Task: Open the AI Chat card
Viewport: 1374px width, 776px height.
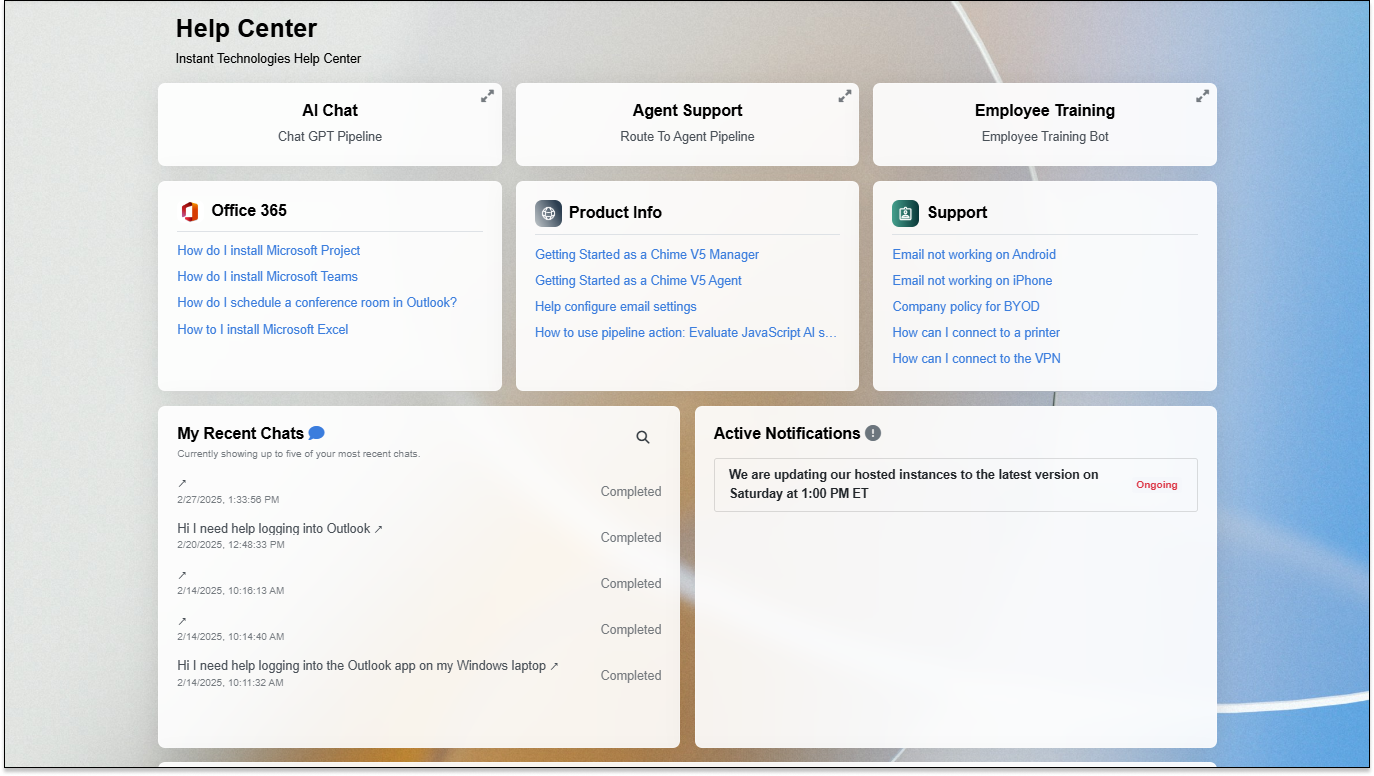Action: point(330,124)
